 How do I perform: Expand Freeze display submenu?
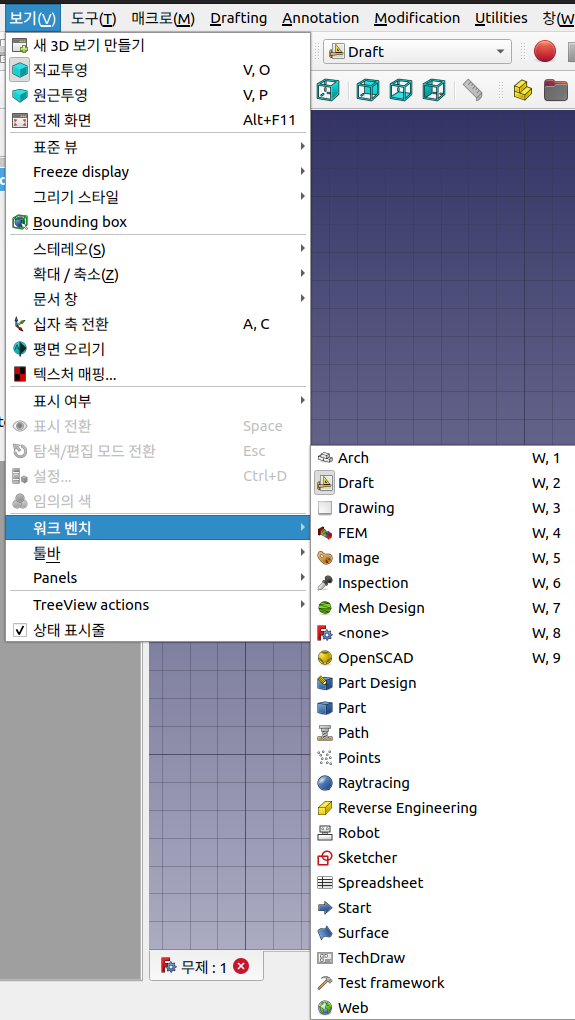[x=158, y=172]
